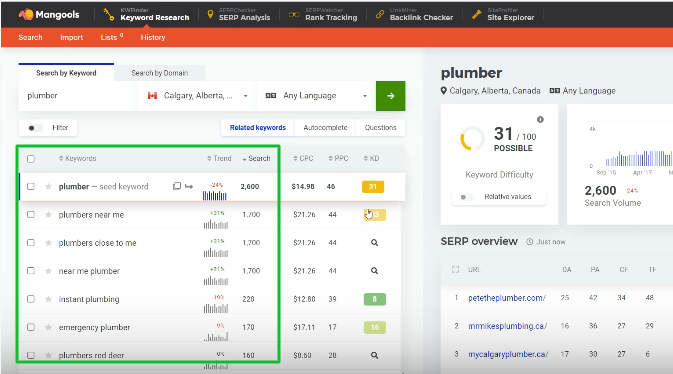Sort by PPC column
Screen dimensions: 673x374
pyautogui.click(x=338, y=158)
